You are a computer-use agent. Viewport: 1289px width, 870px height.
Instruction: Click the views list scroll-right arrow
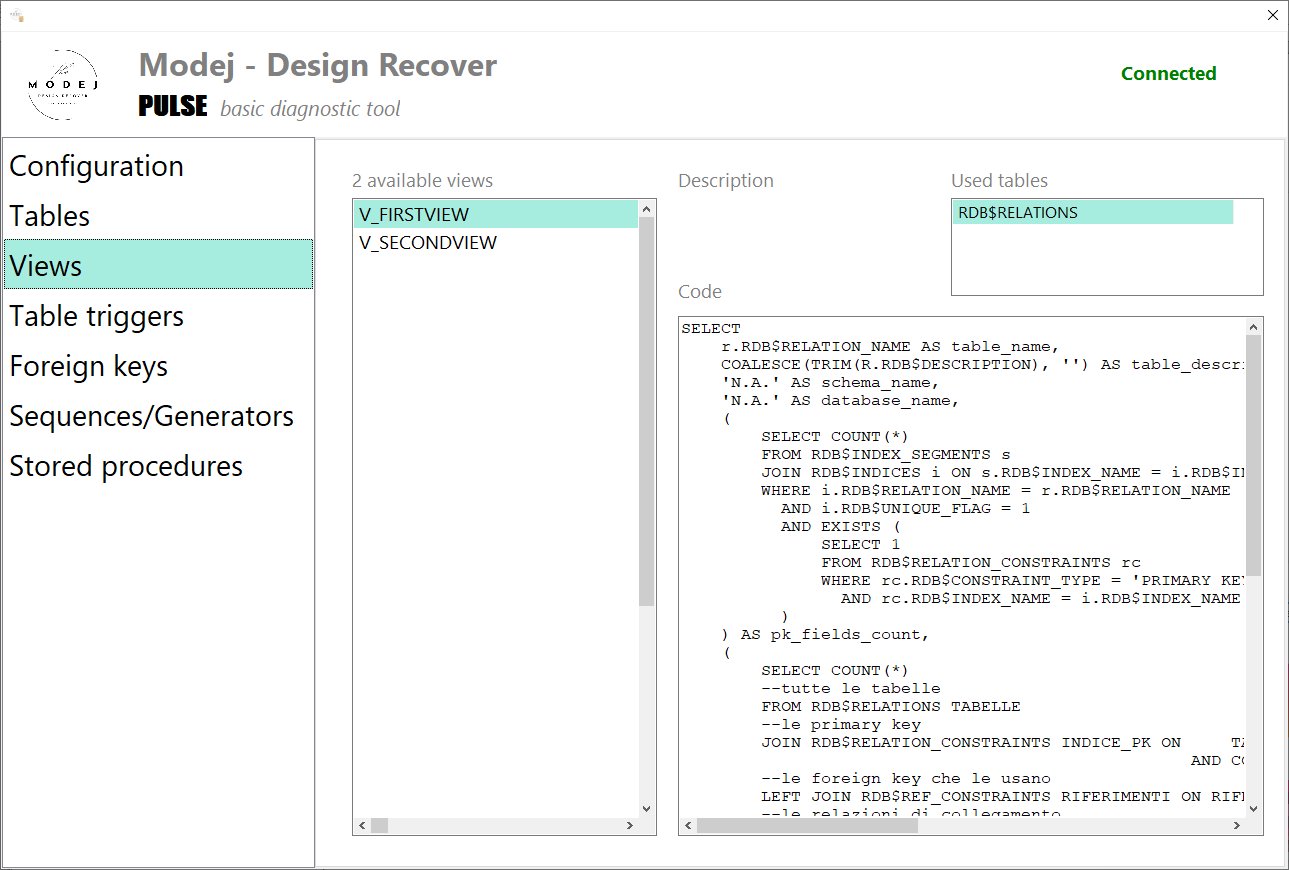coord(630,826)
